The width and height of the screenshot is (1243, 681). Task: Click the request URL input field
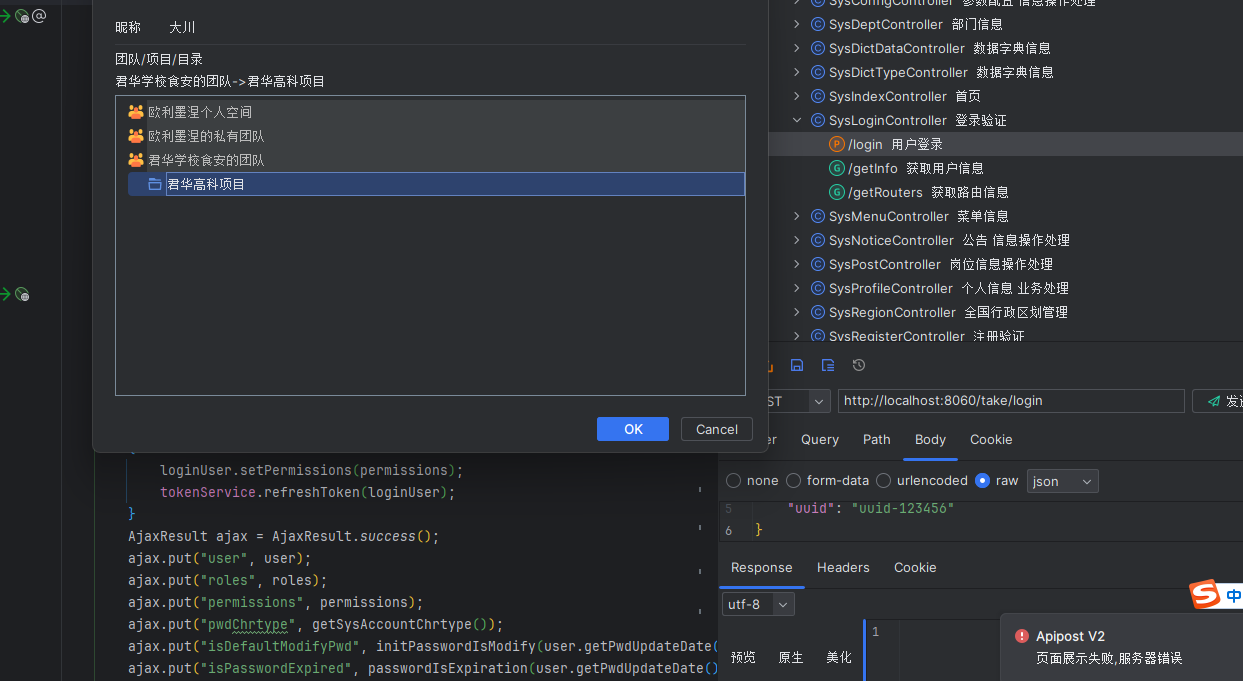[1010, 401]
